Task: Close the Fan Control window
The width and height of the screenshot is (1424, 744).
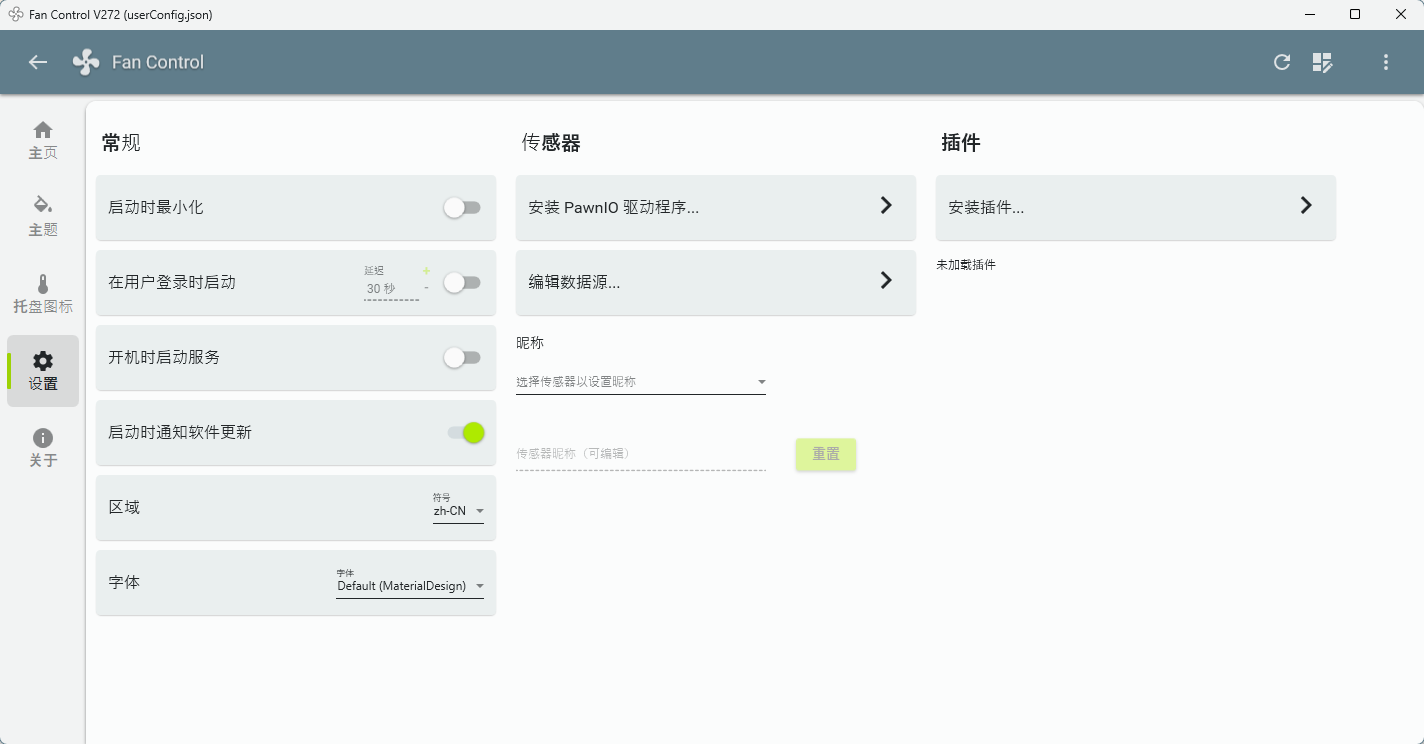Action: 1400,14
